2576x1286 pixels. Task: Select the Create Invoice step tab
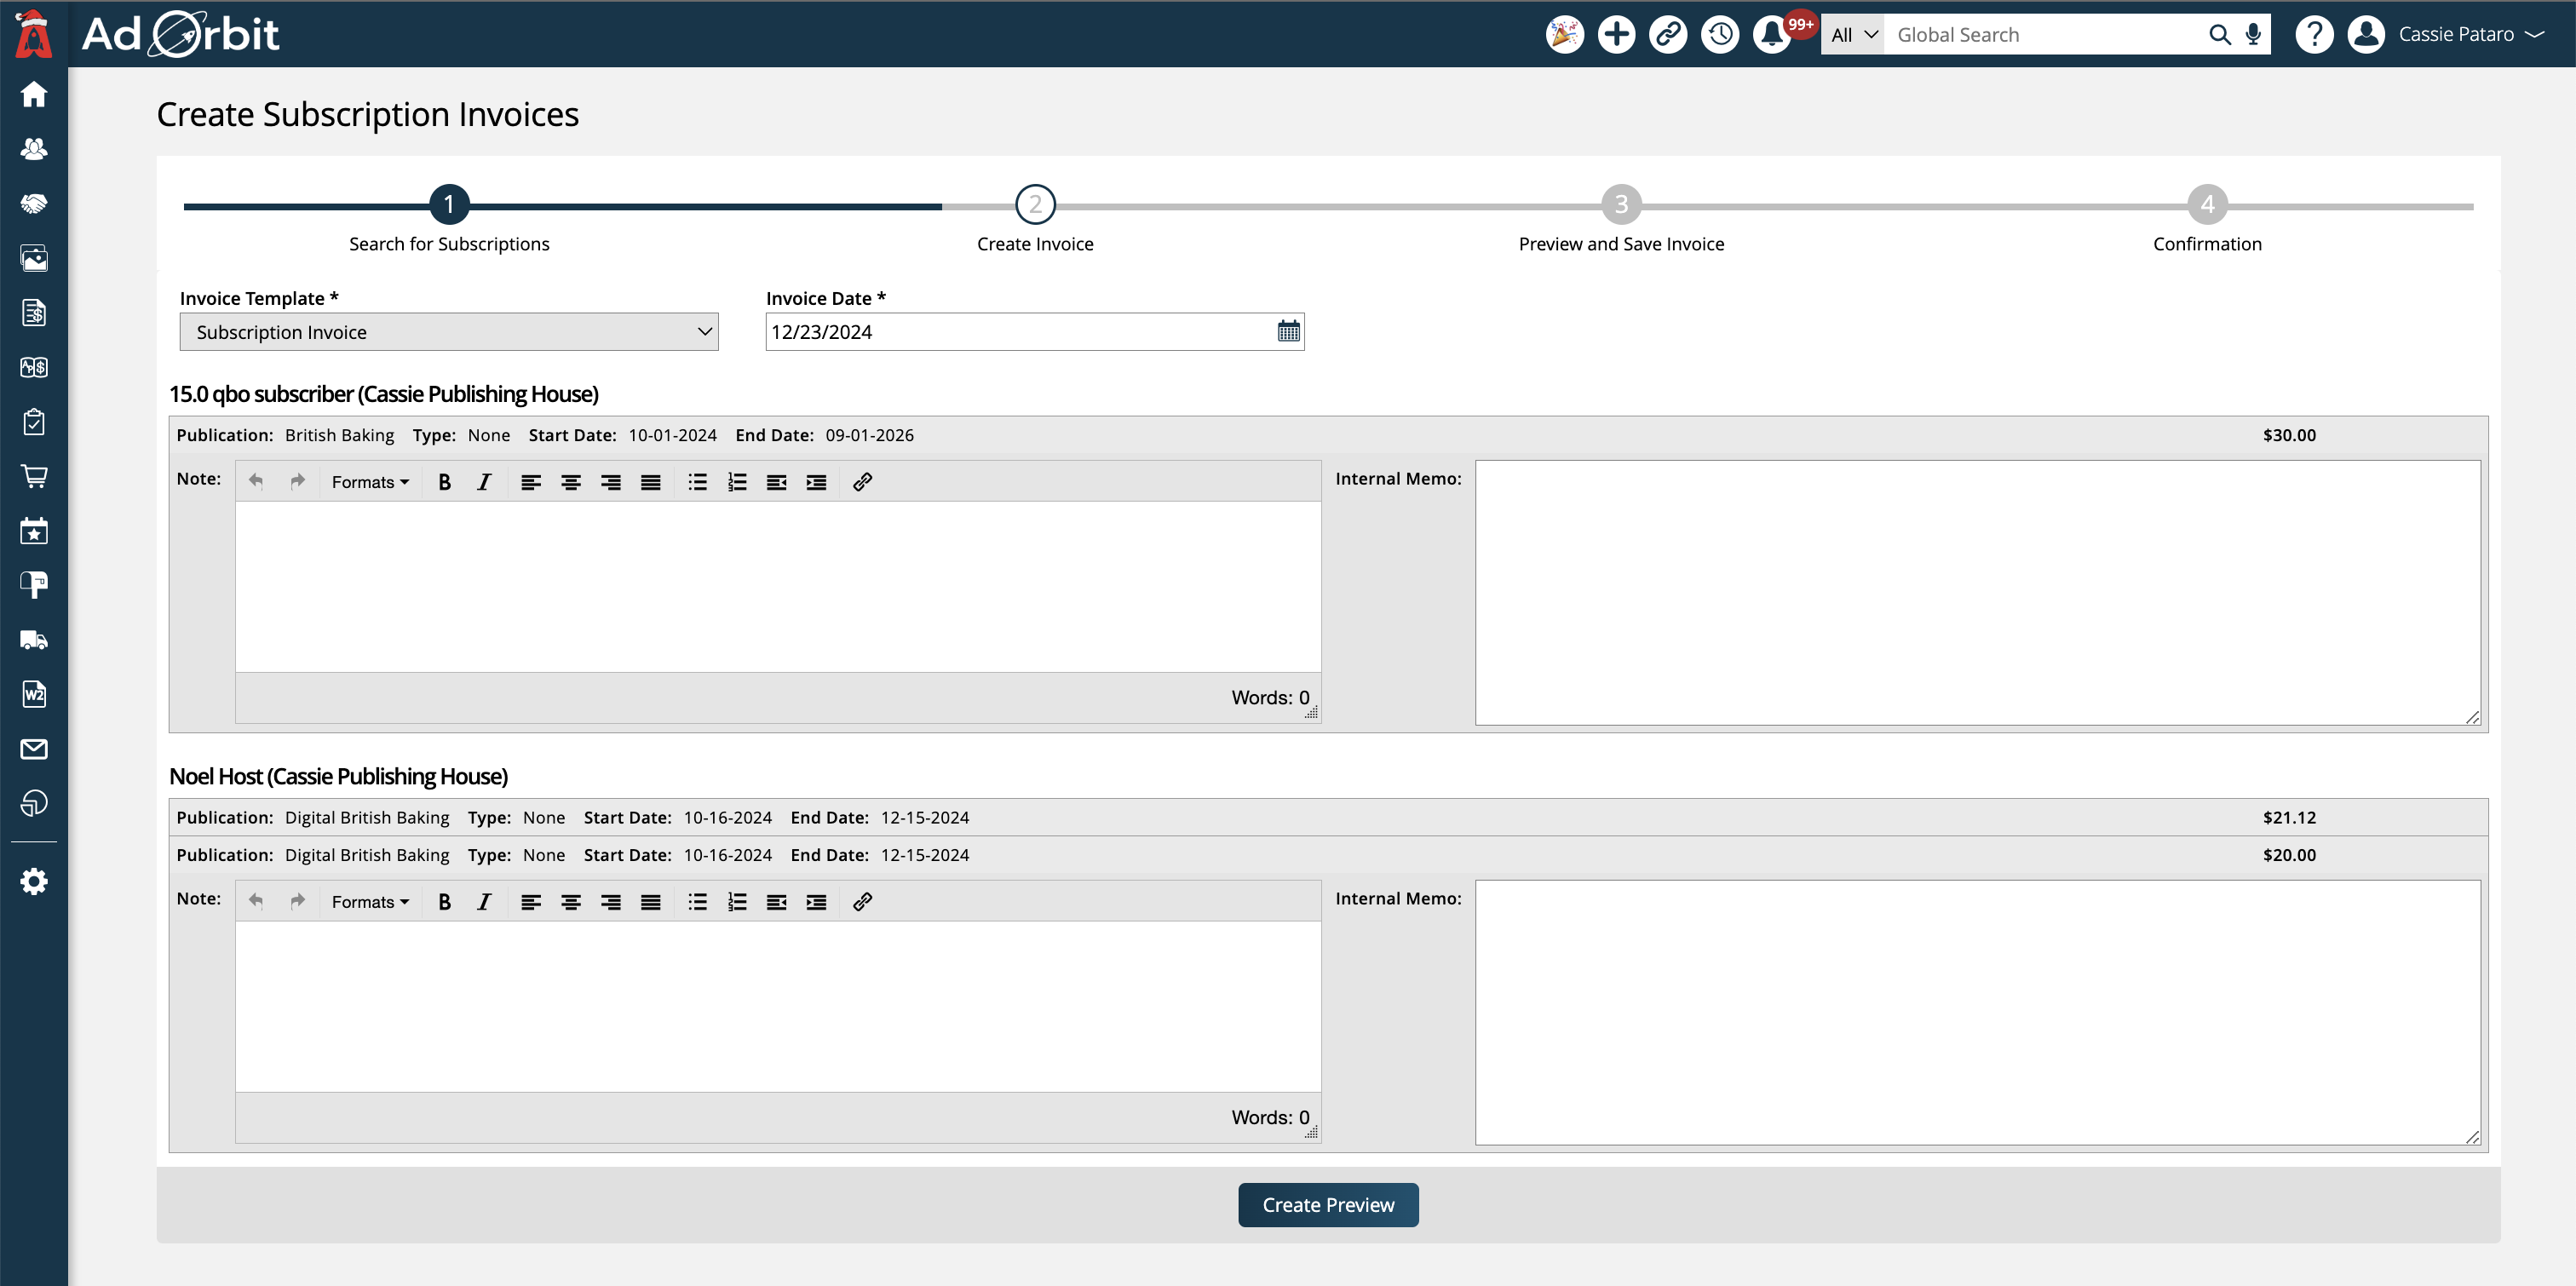pos(1035,204)
